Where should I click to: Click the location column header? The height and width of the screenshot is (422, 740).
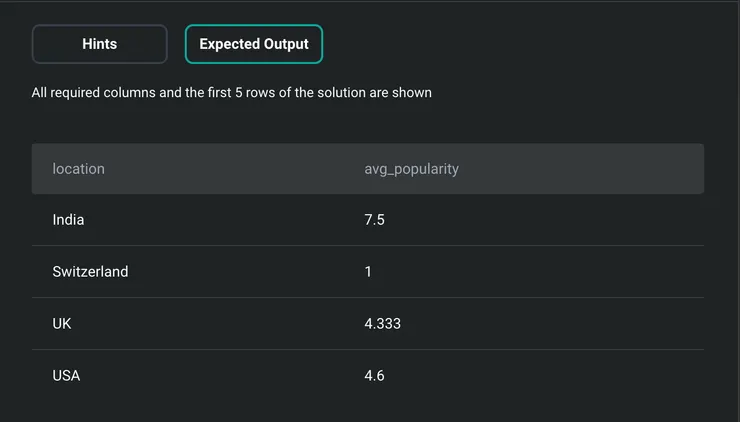[78, 169]
